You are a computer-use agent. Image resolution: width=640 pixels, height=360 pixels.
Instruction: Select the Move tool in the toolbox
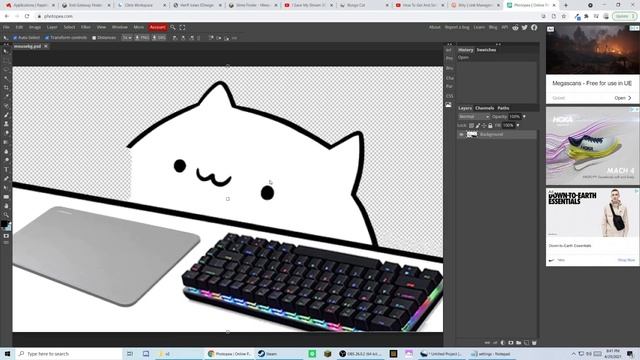pos(6,51)
